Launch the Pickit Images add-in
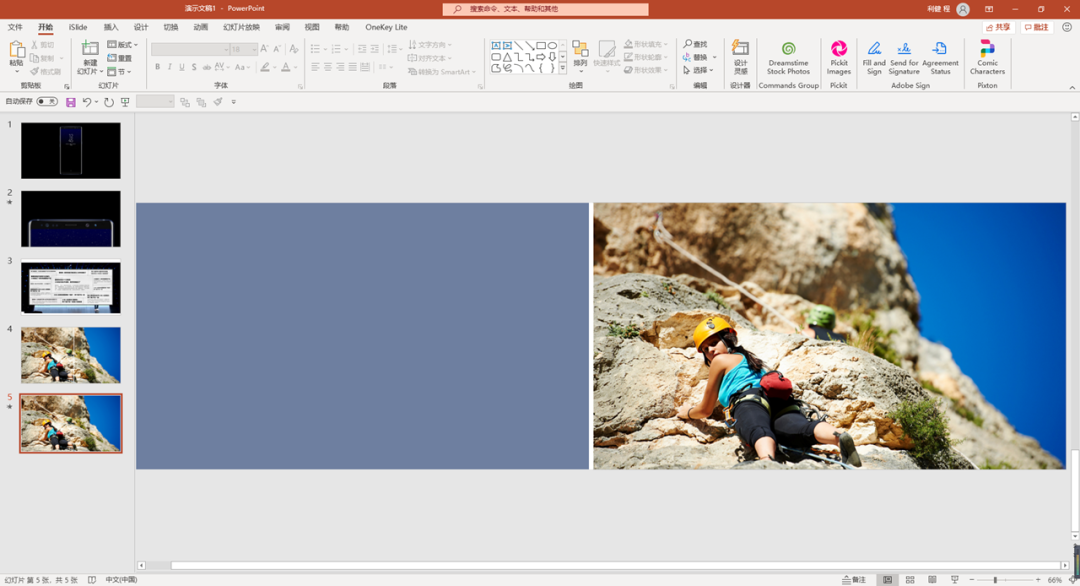This screenshot has width=1080, height=586. (x=838, y=57)
